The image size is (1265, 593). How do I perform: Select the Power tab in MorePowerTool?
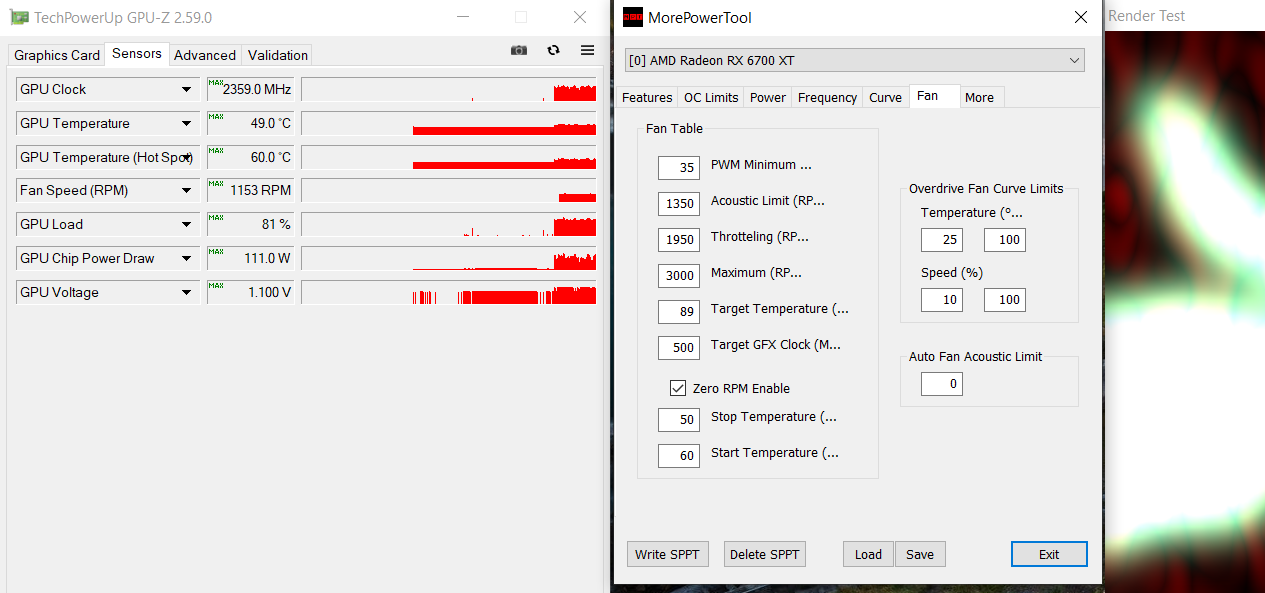click(768, 97)
